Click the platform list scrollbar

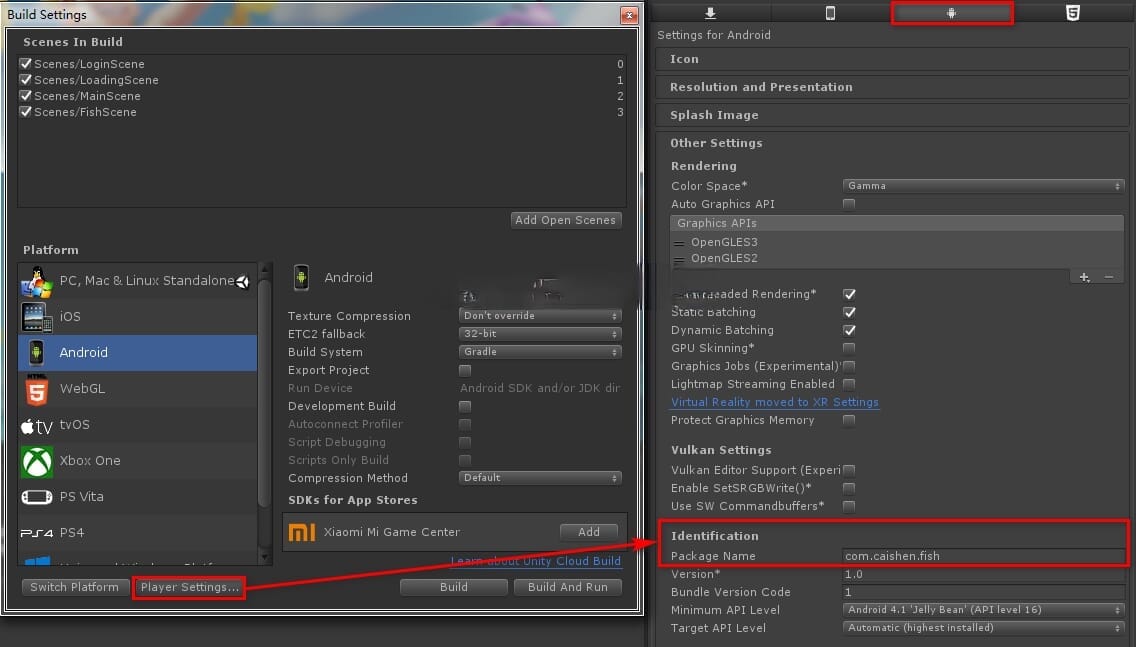click(264, 391)
